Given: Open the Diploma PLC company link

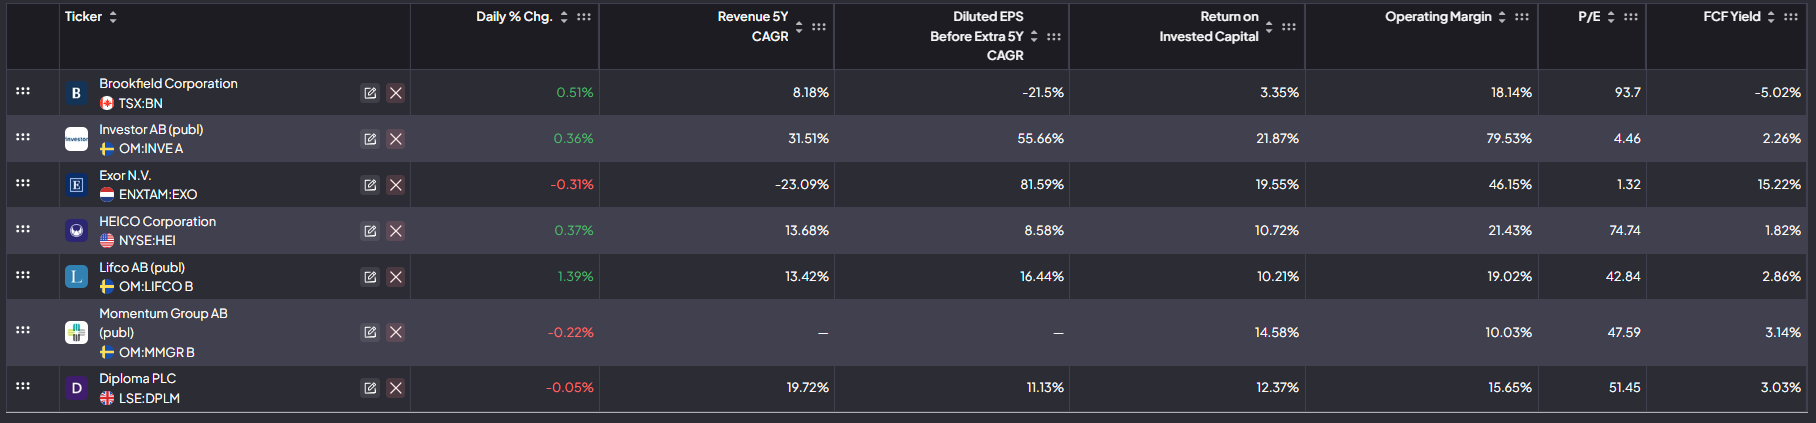Looking at the screenshot, I should (137, 379).
